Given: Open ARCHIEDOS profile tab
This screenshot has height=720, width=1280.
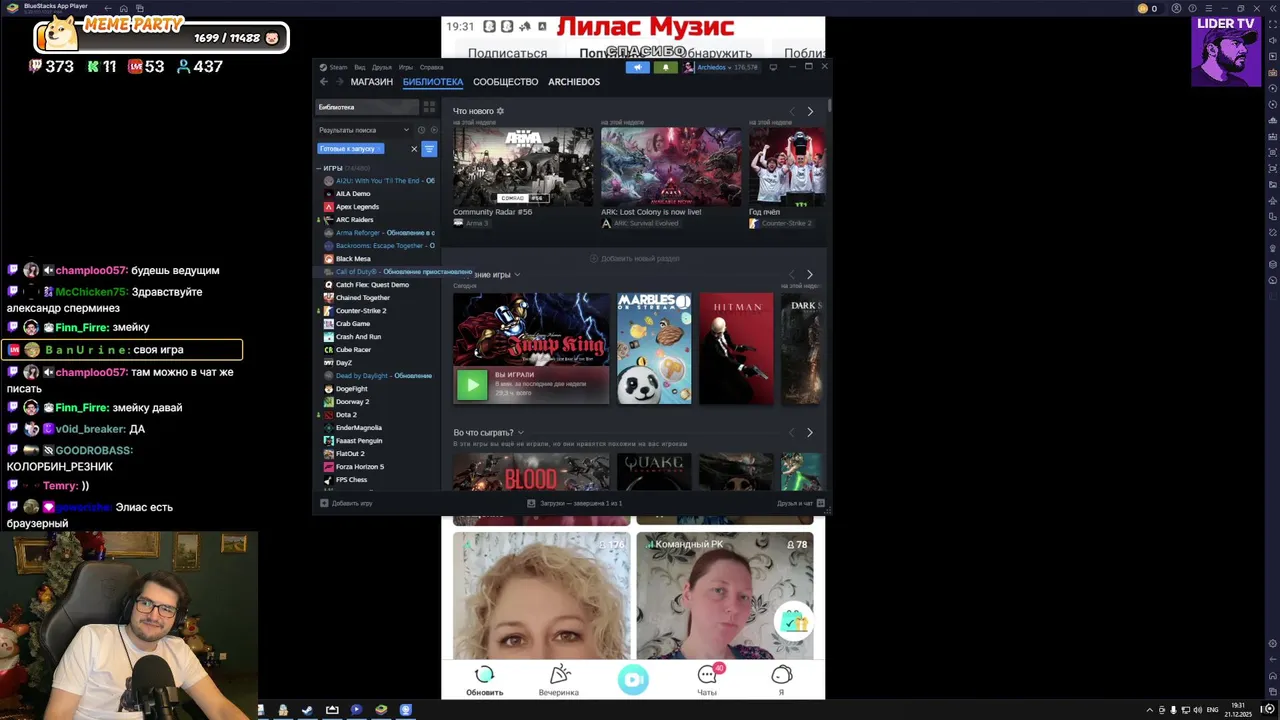Looking at the screenshot, I should pos(574,82).
